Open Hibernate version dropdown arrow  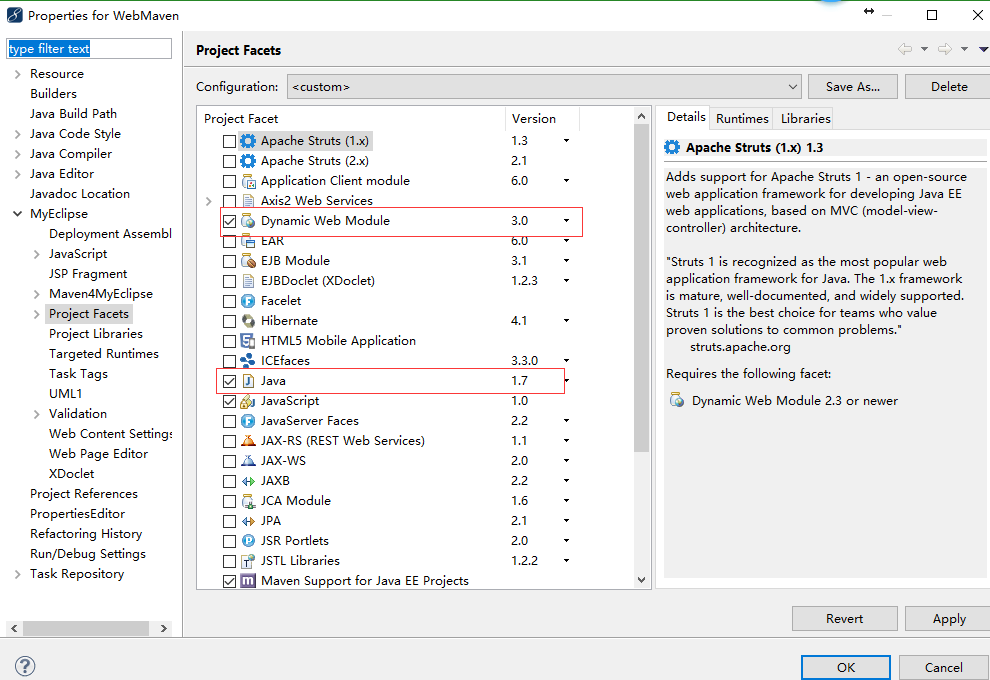[566, 321]
